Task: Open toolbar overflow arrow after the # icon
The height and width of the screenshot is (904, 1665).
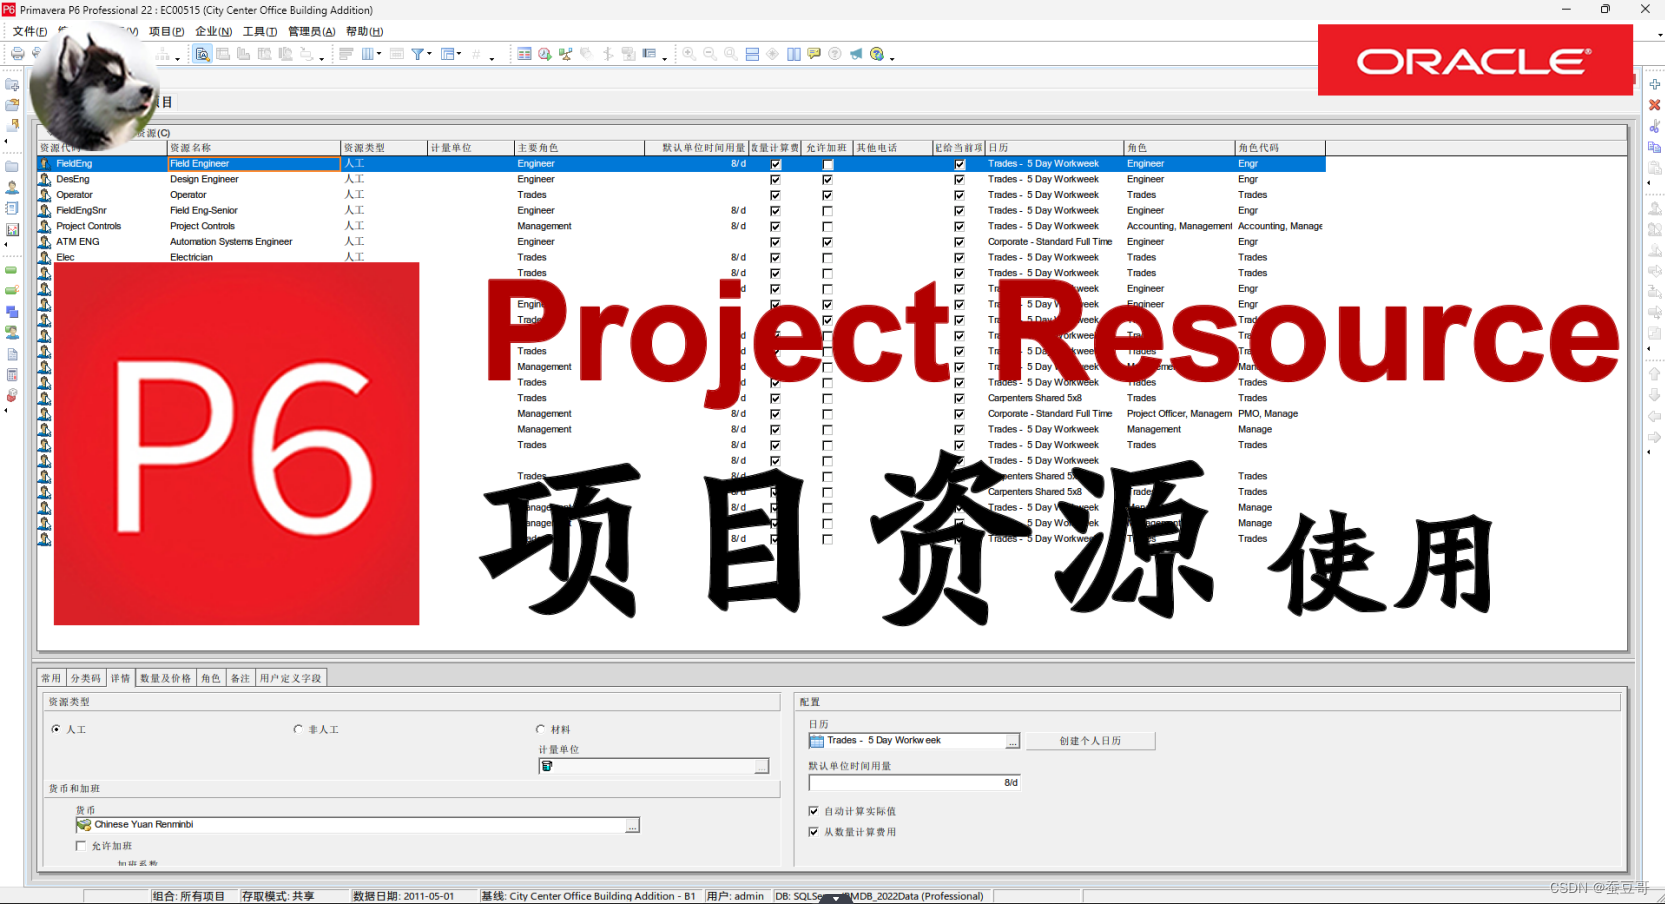Action: point(492,58)
